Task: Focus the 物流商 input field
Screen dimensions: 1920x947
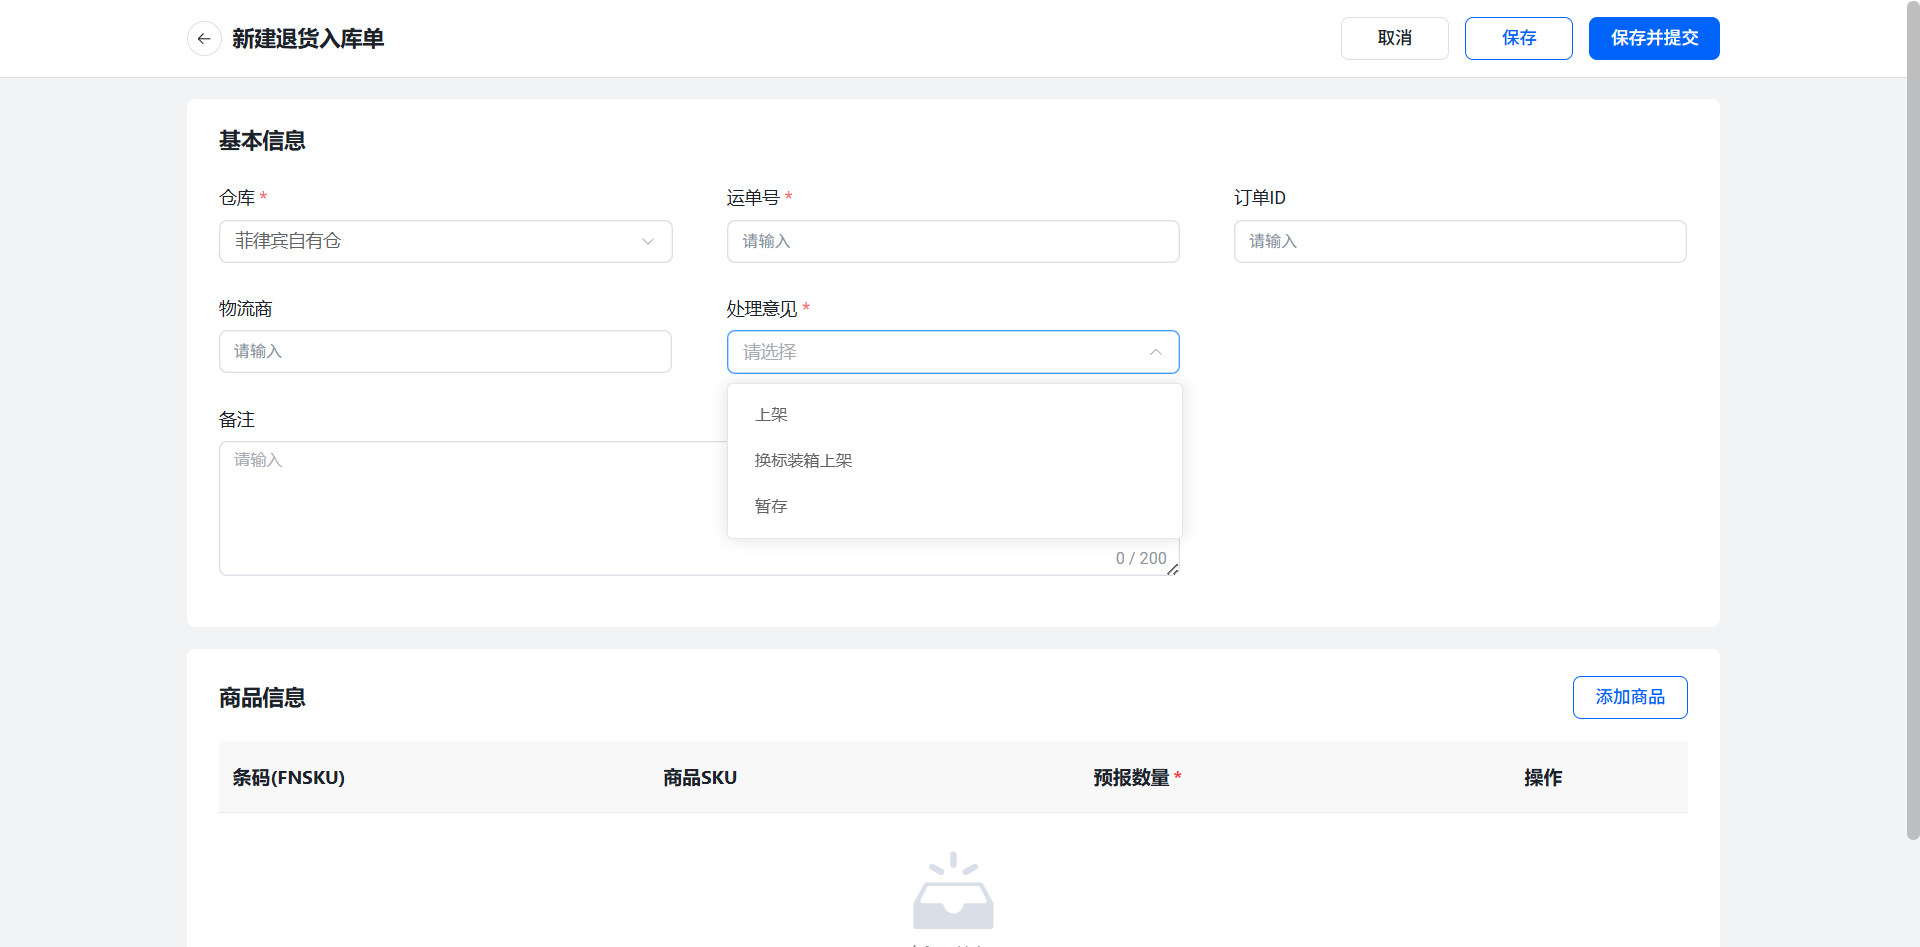Action: click(445, 352)
